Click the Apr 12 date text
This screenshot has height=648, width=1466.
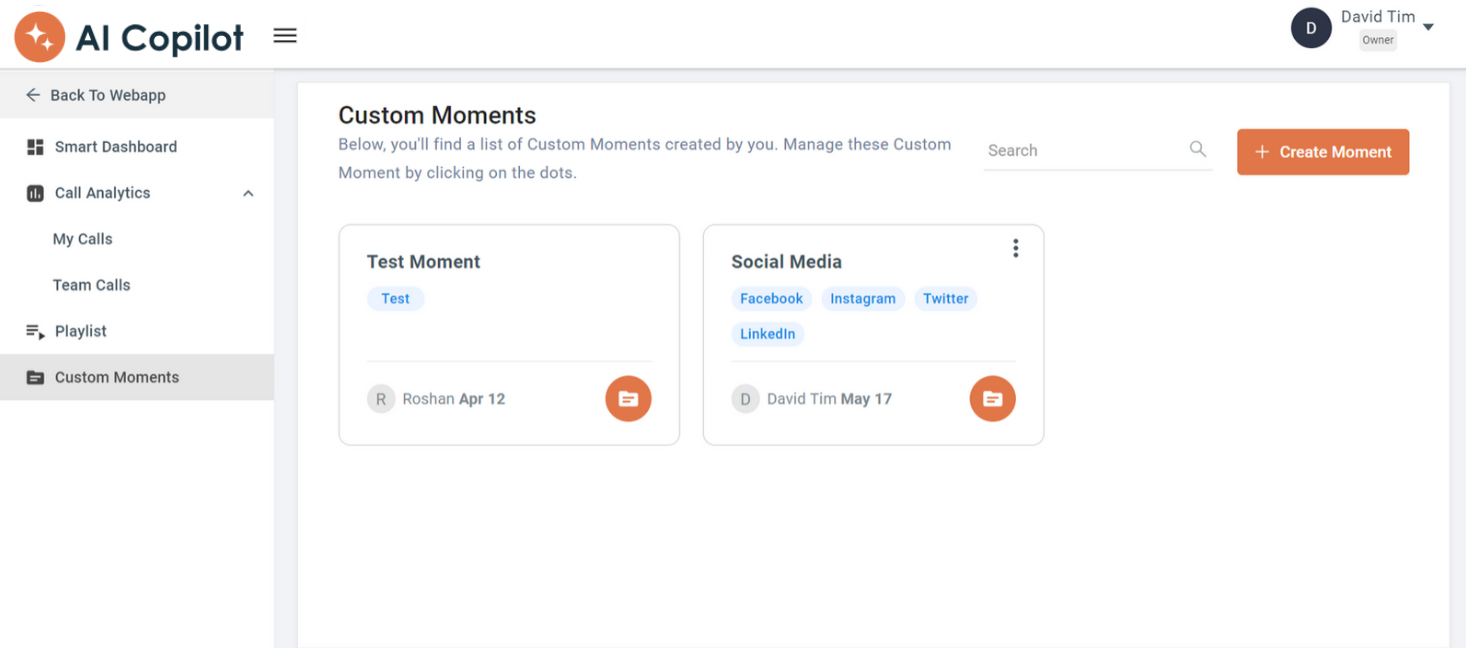click(482, 399)
